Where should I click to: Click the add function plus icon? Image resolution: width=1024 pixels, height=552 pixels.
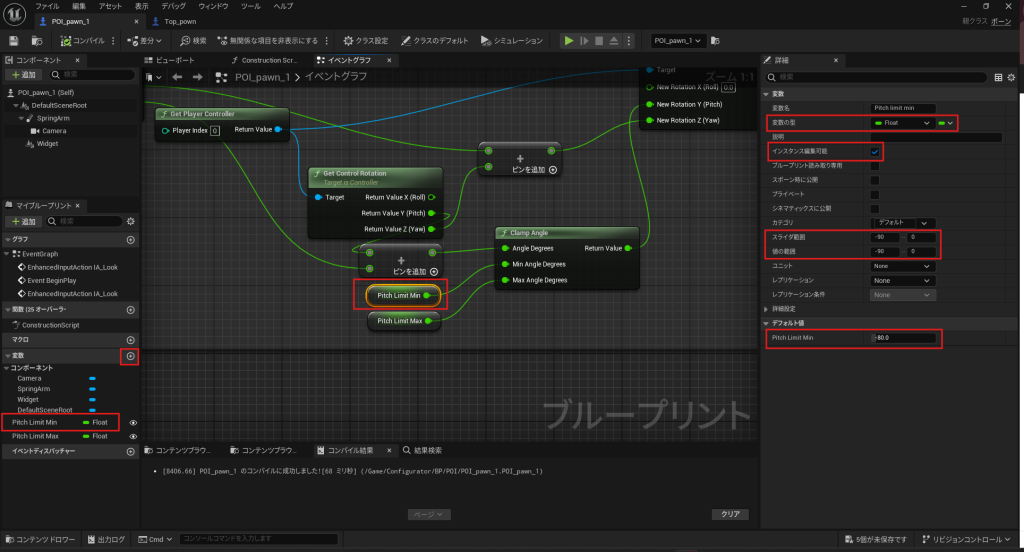pos(130,310)
